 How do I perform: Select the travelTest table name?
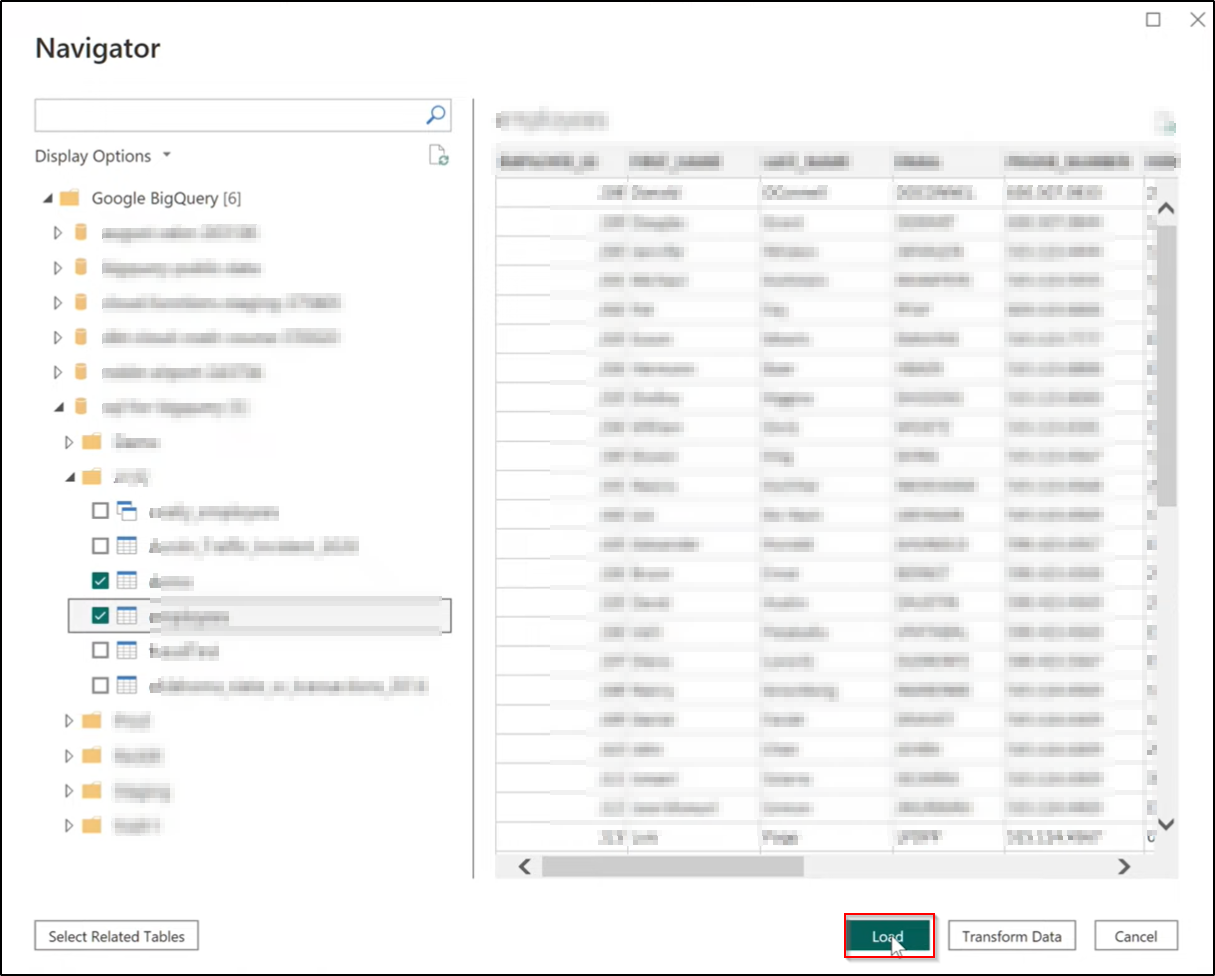click(183, 651)
